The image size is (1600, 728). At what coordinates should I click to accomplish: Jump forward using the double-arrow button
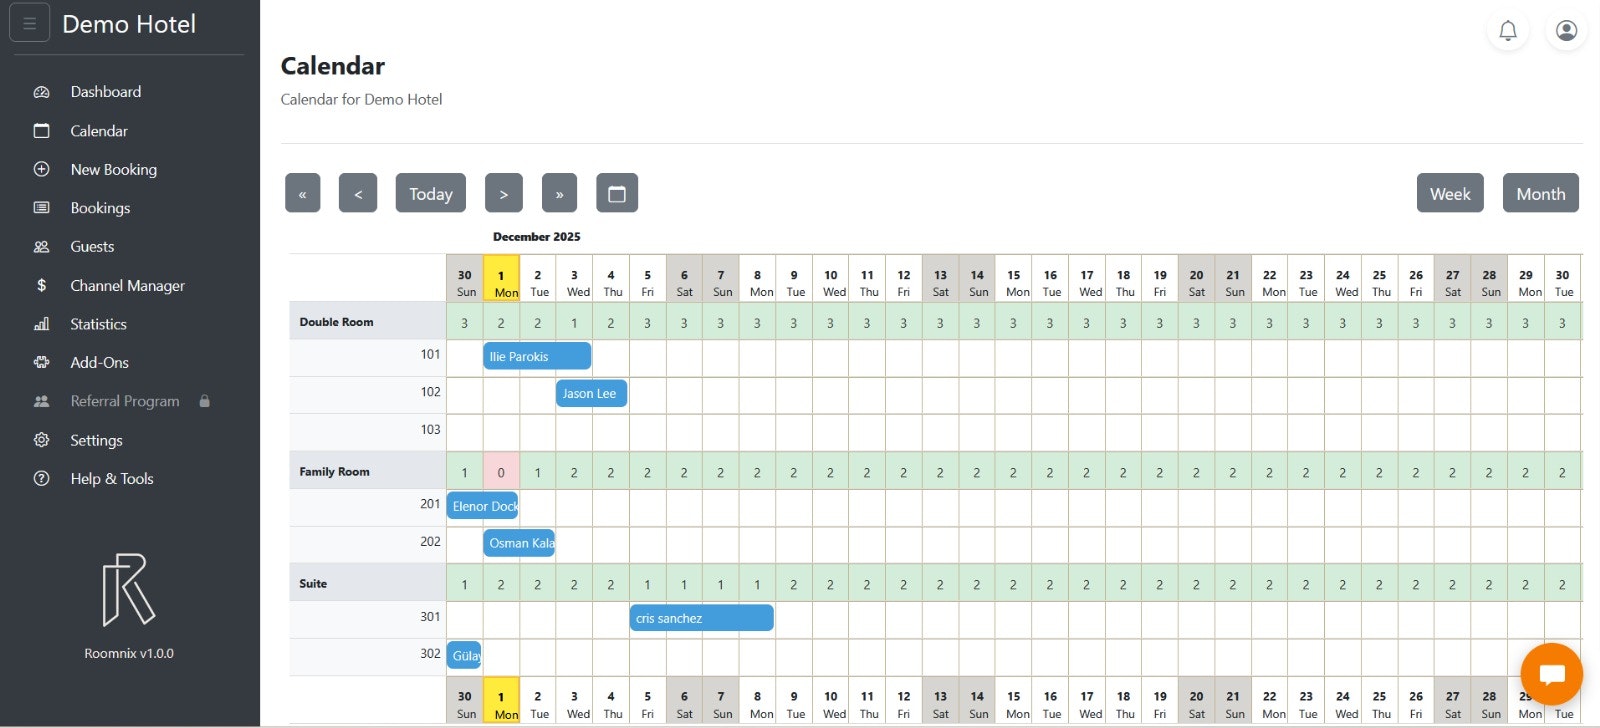coord(559,193)
